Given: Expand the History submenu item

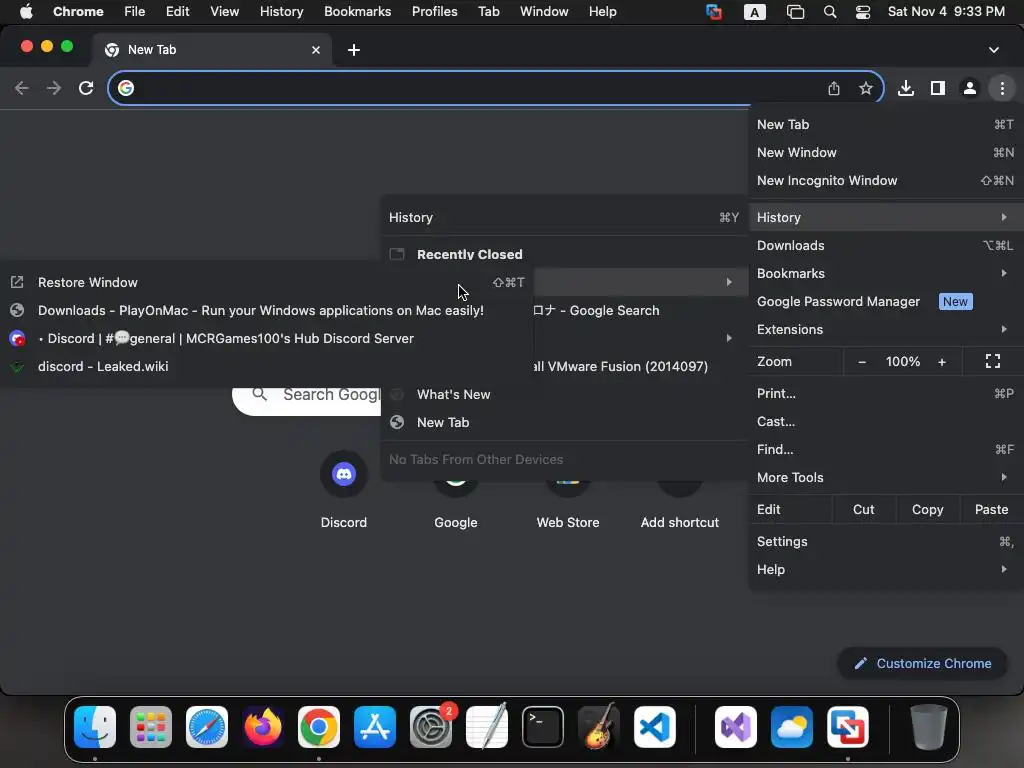Looking at the screenshot, I should click(885, 217).
